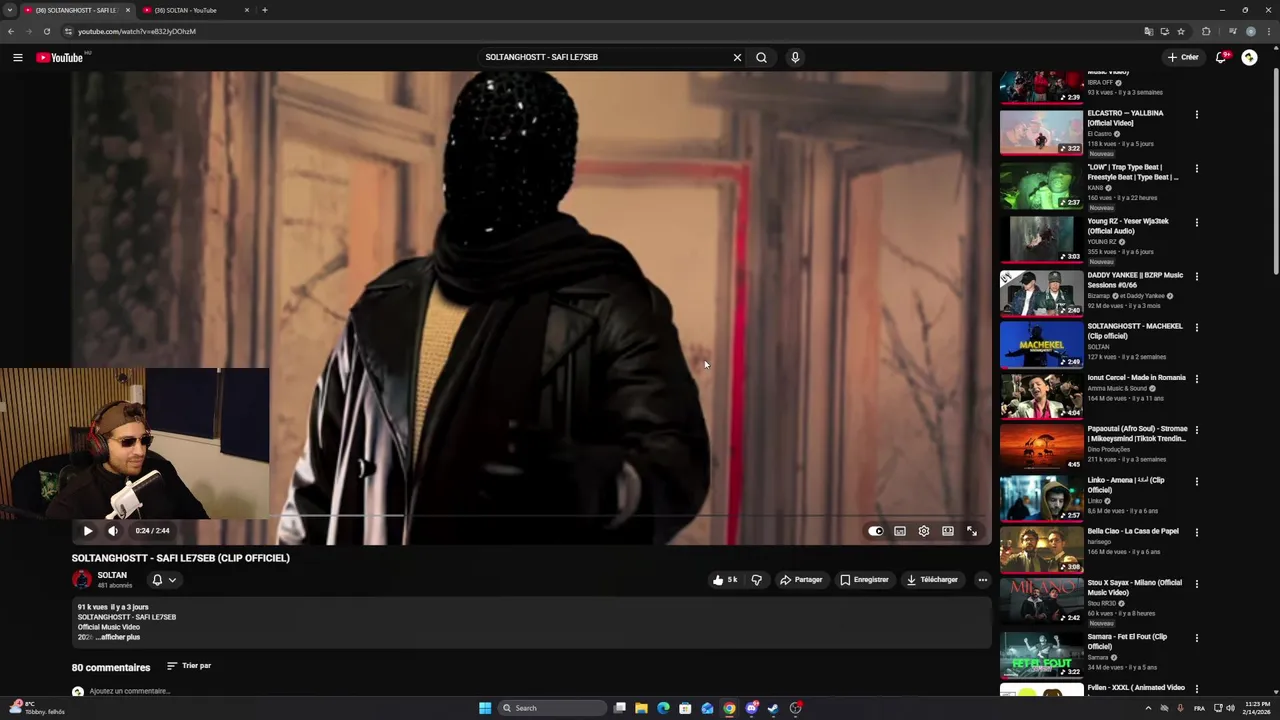Go to the YouTube home logo
Screen dimensions: 1280x720
click(x=60, y=57)
